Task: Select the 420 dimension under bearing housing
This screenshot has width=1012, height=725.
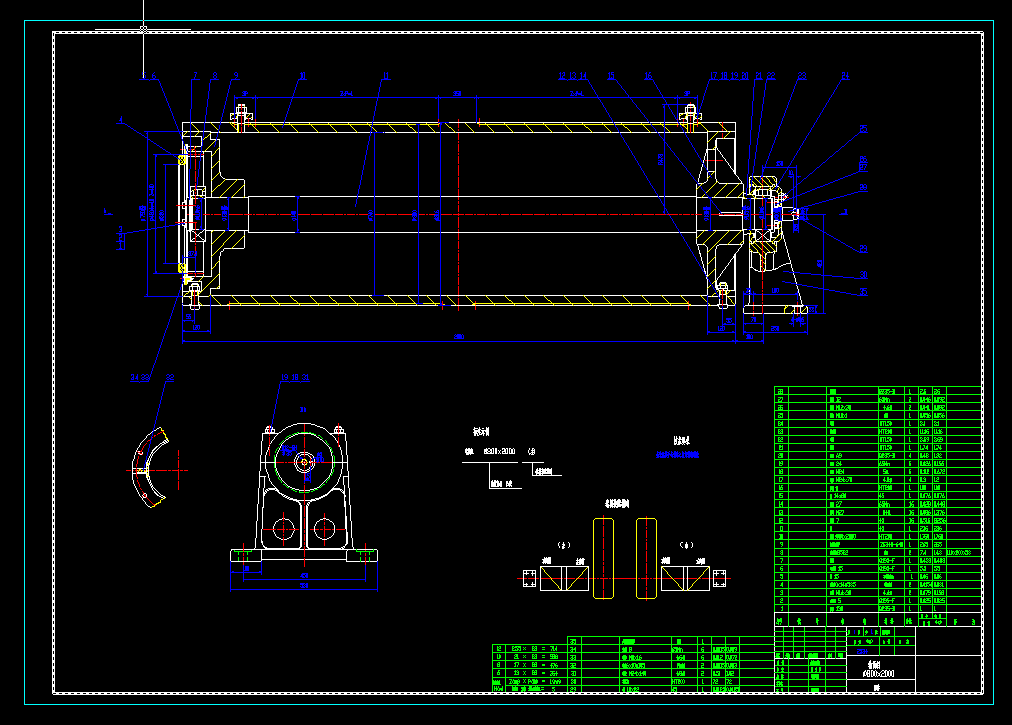Action: [304, 576]
